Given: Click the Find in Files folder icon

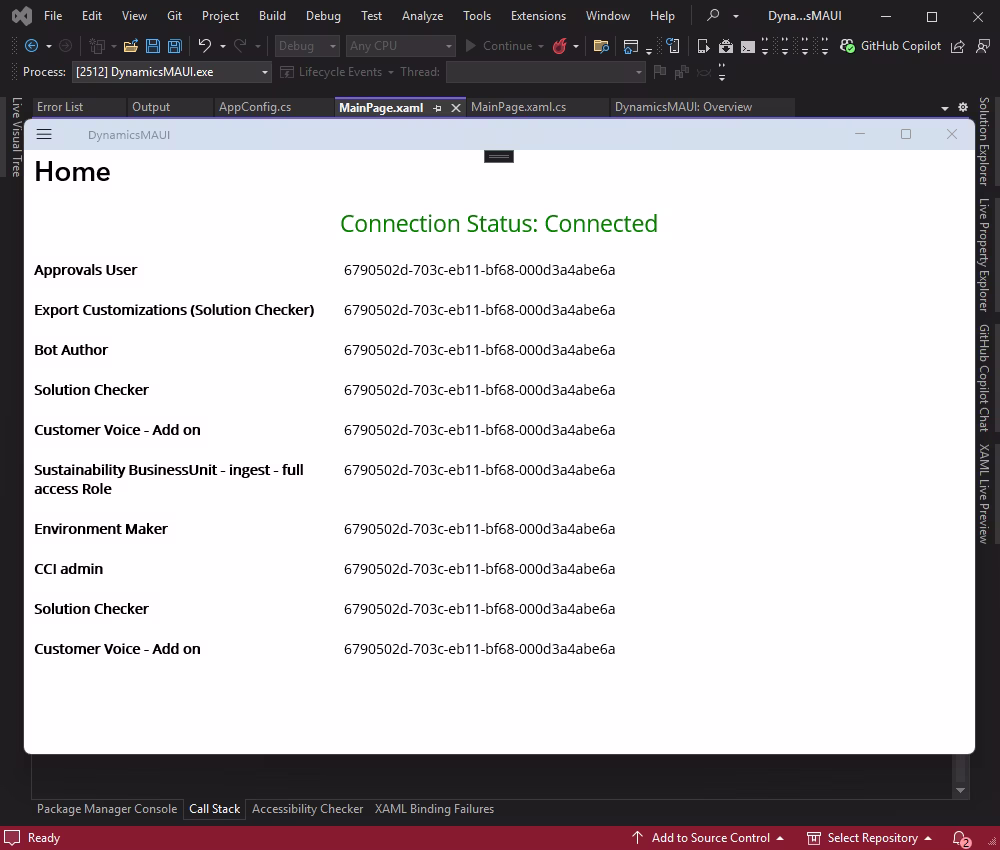Looking at the screenshot, I should coord(601,46).
